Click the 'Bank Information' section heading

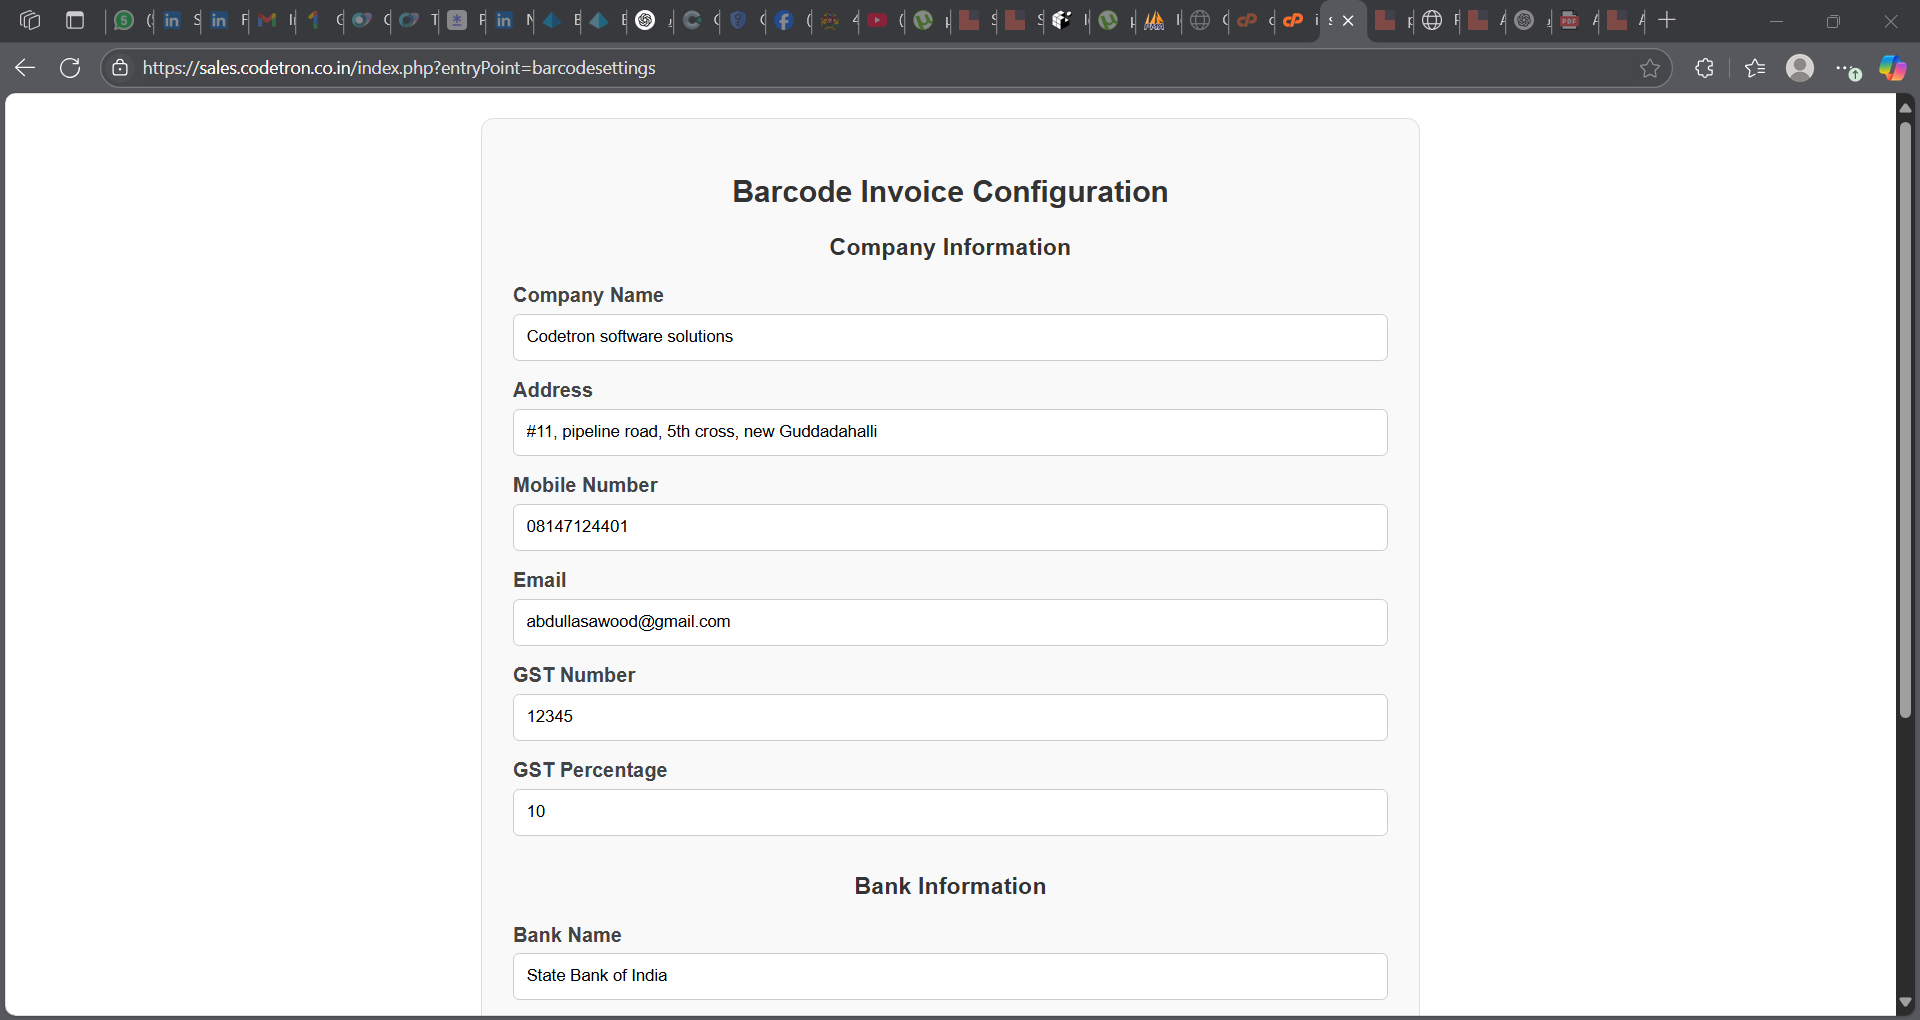[x=950, y=886]
